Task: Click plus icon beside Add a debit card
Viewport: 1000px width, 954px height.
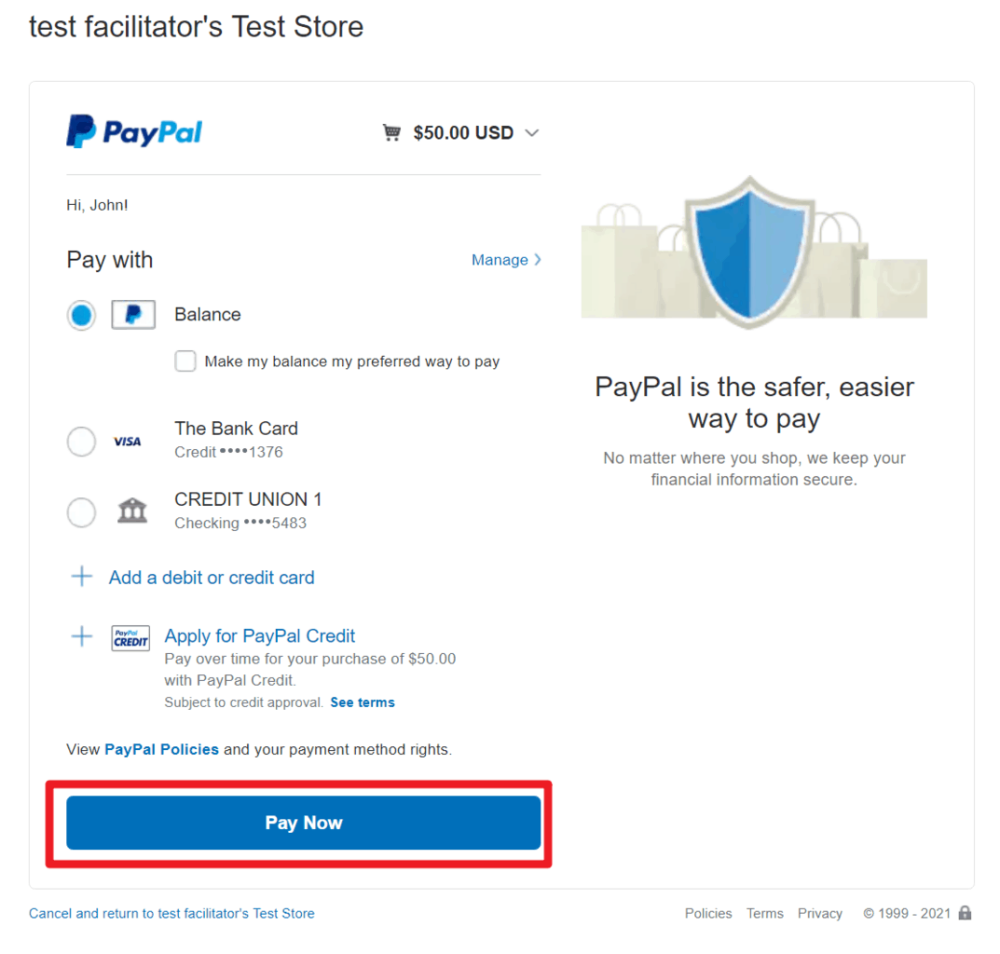Action: pos(82,576)
